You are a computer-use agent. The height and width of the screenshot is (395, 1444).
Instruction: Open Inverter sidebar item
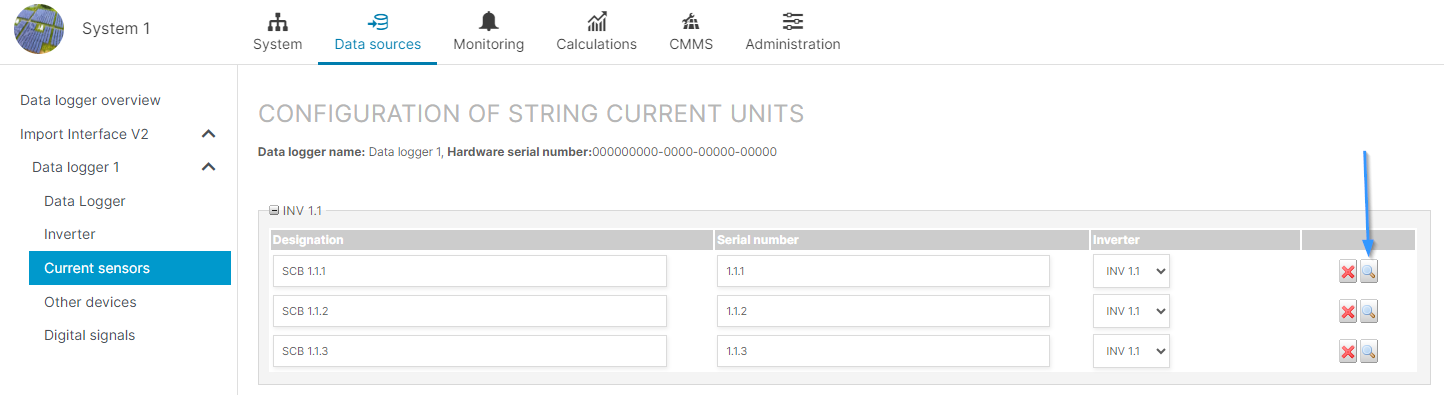(70, 234)
